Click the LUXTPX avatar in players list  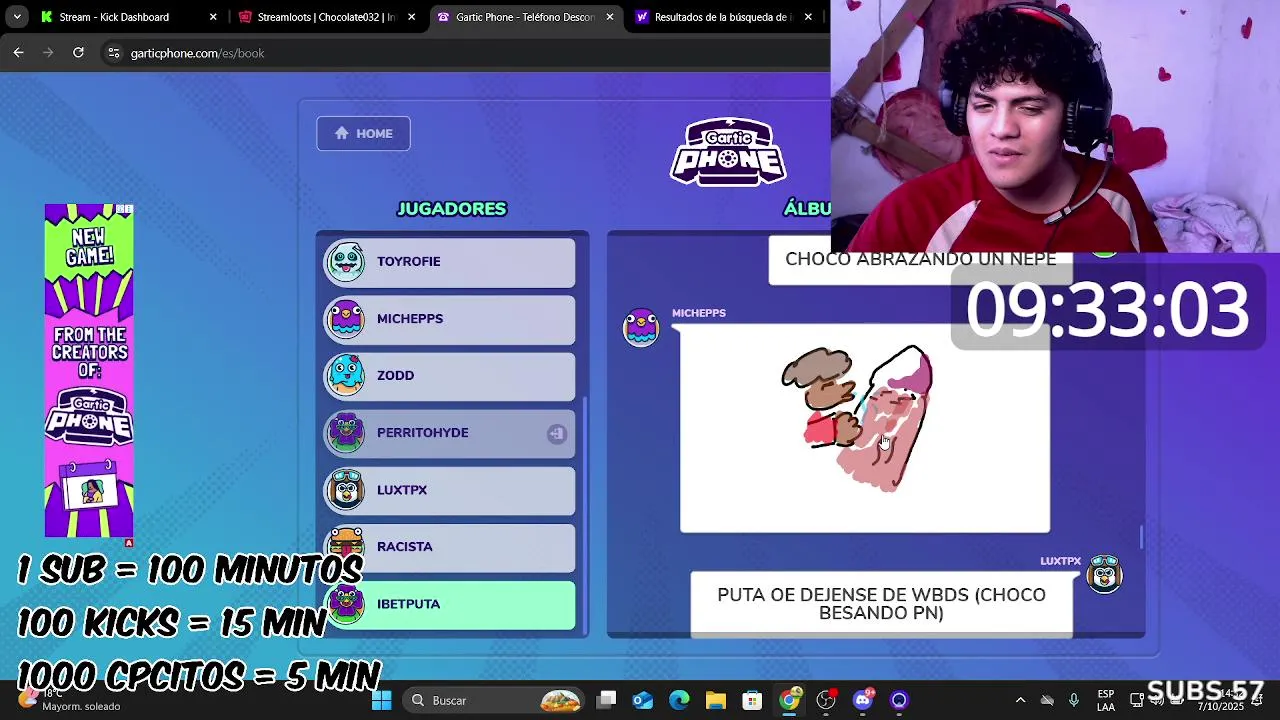pyautogui.click(x=346, y=489)
